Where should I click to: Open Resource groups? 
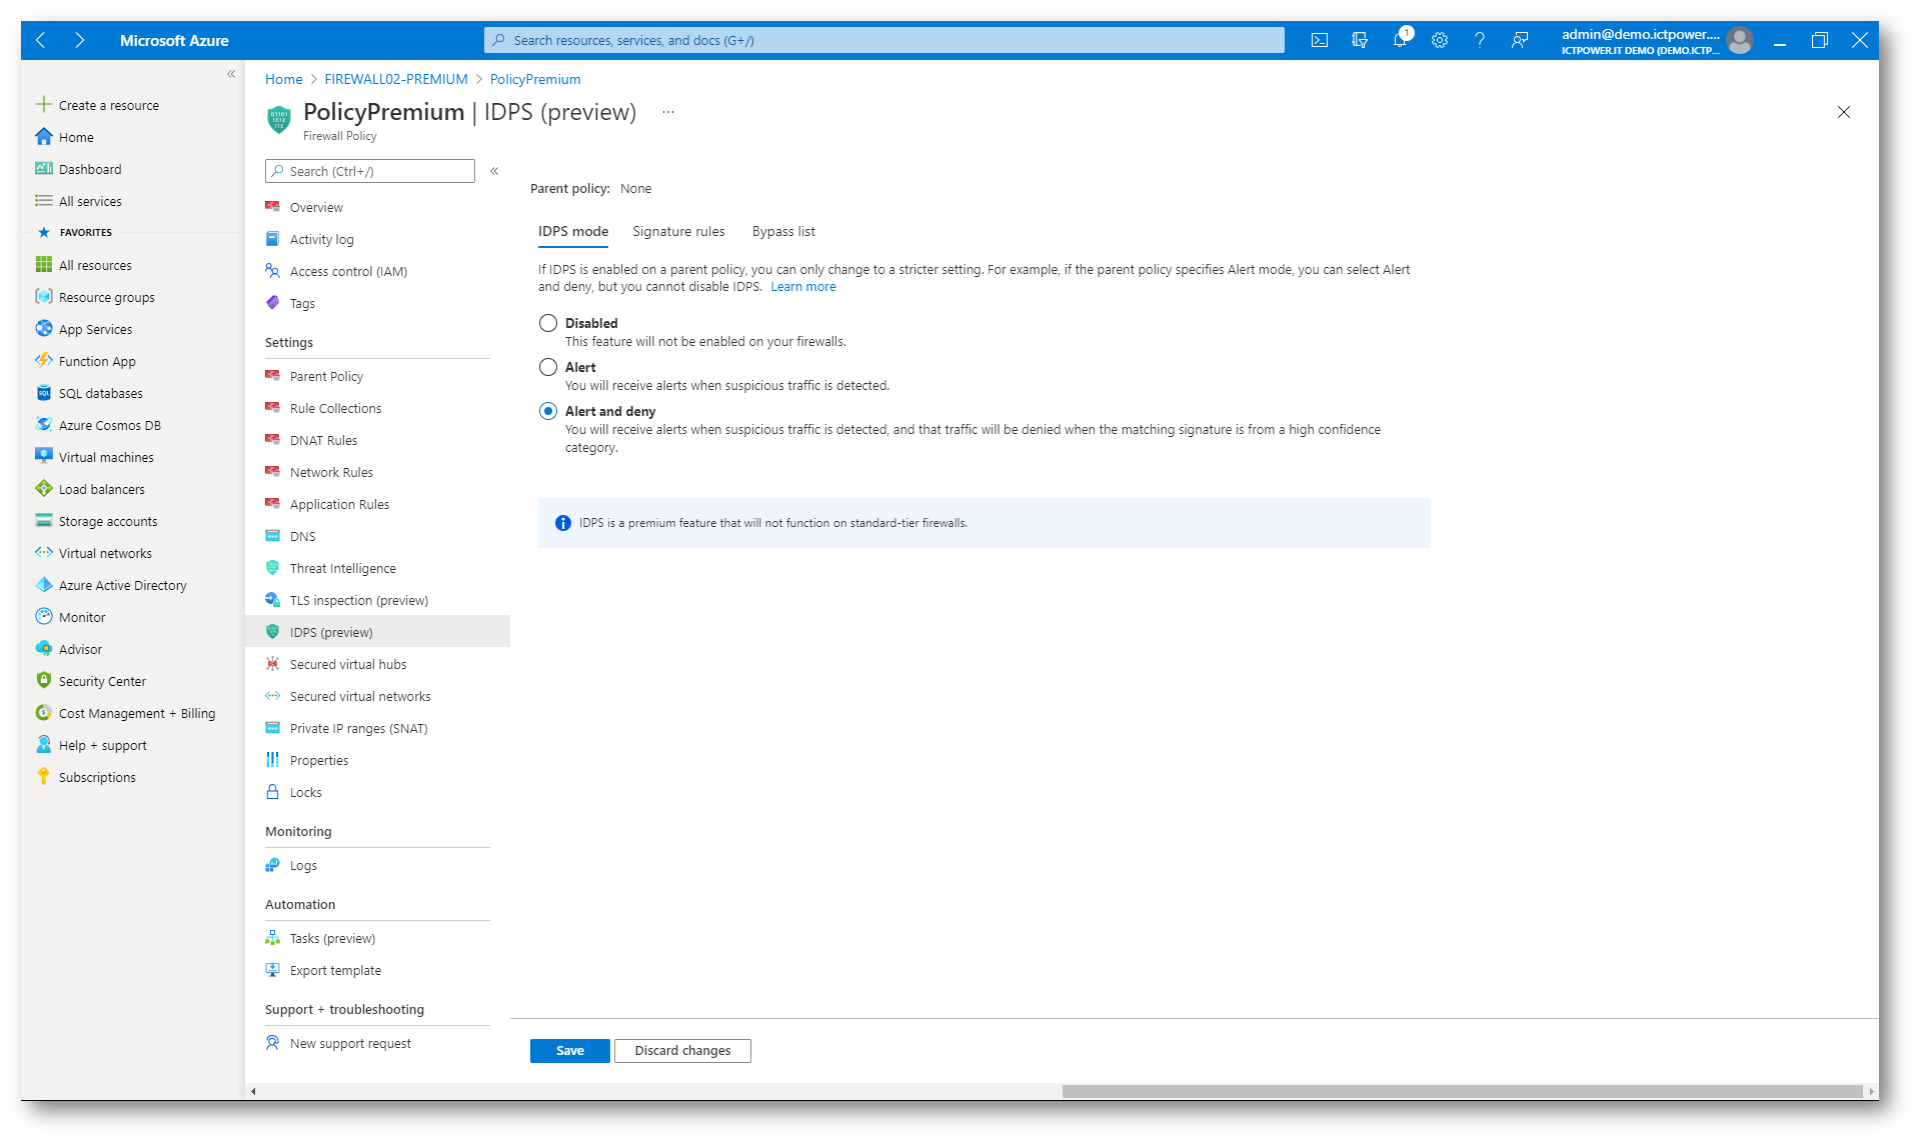click(106, 297)
